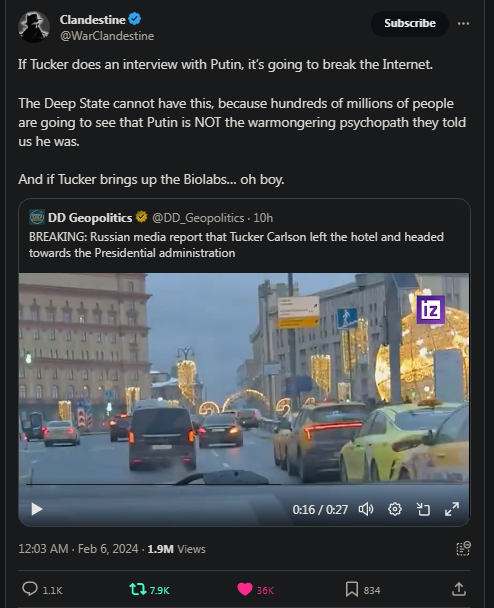Click the reply comment icon

point(30,589)
